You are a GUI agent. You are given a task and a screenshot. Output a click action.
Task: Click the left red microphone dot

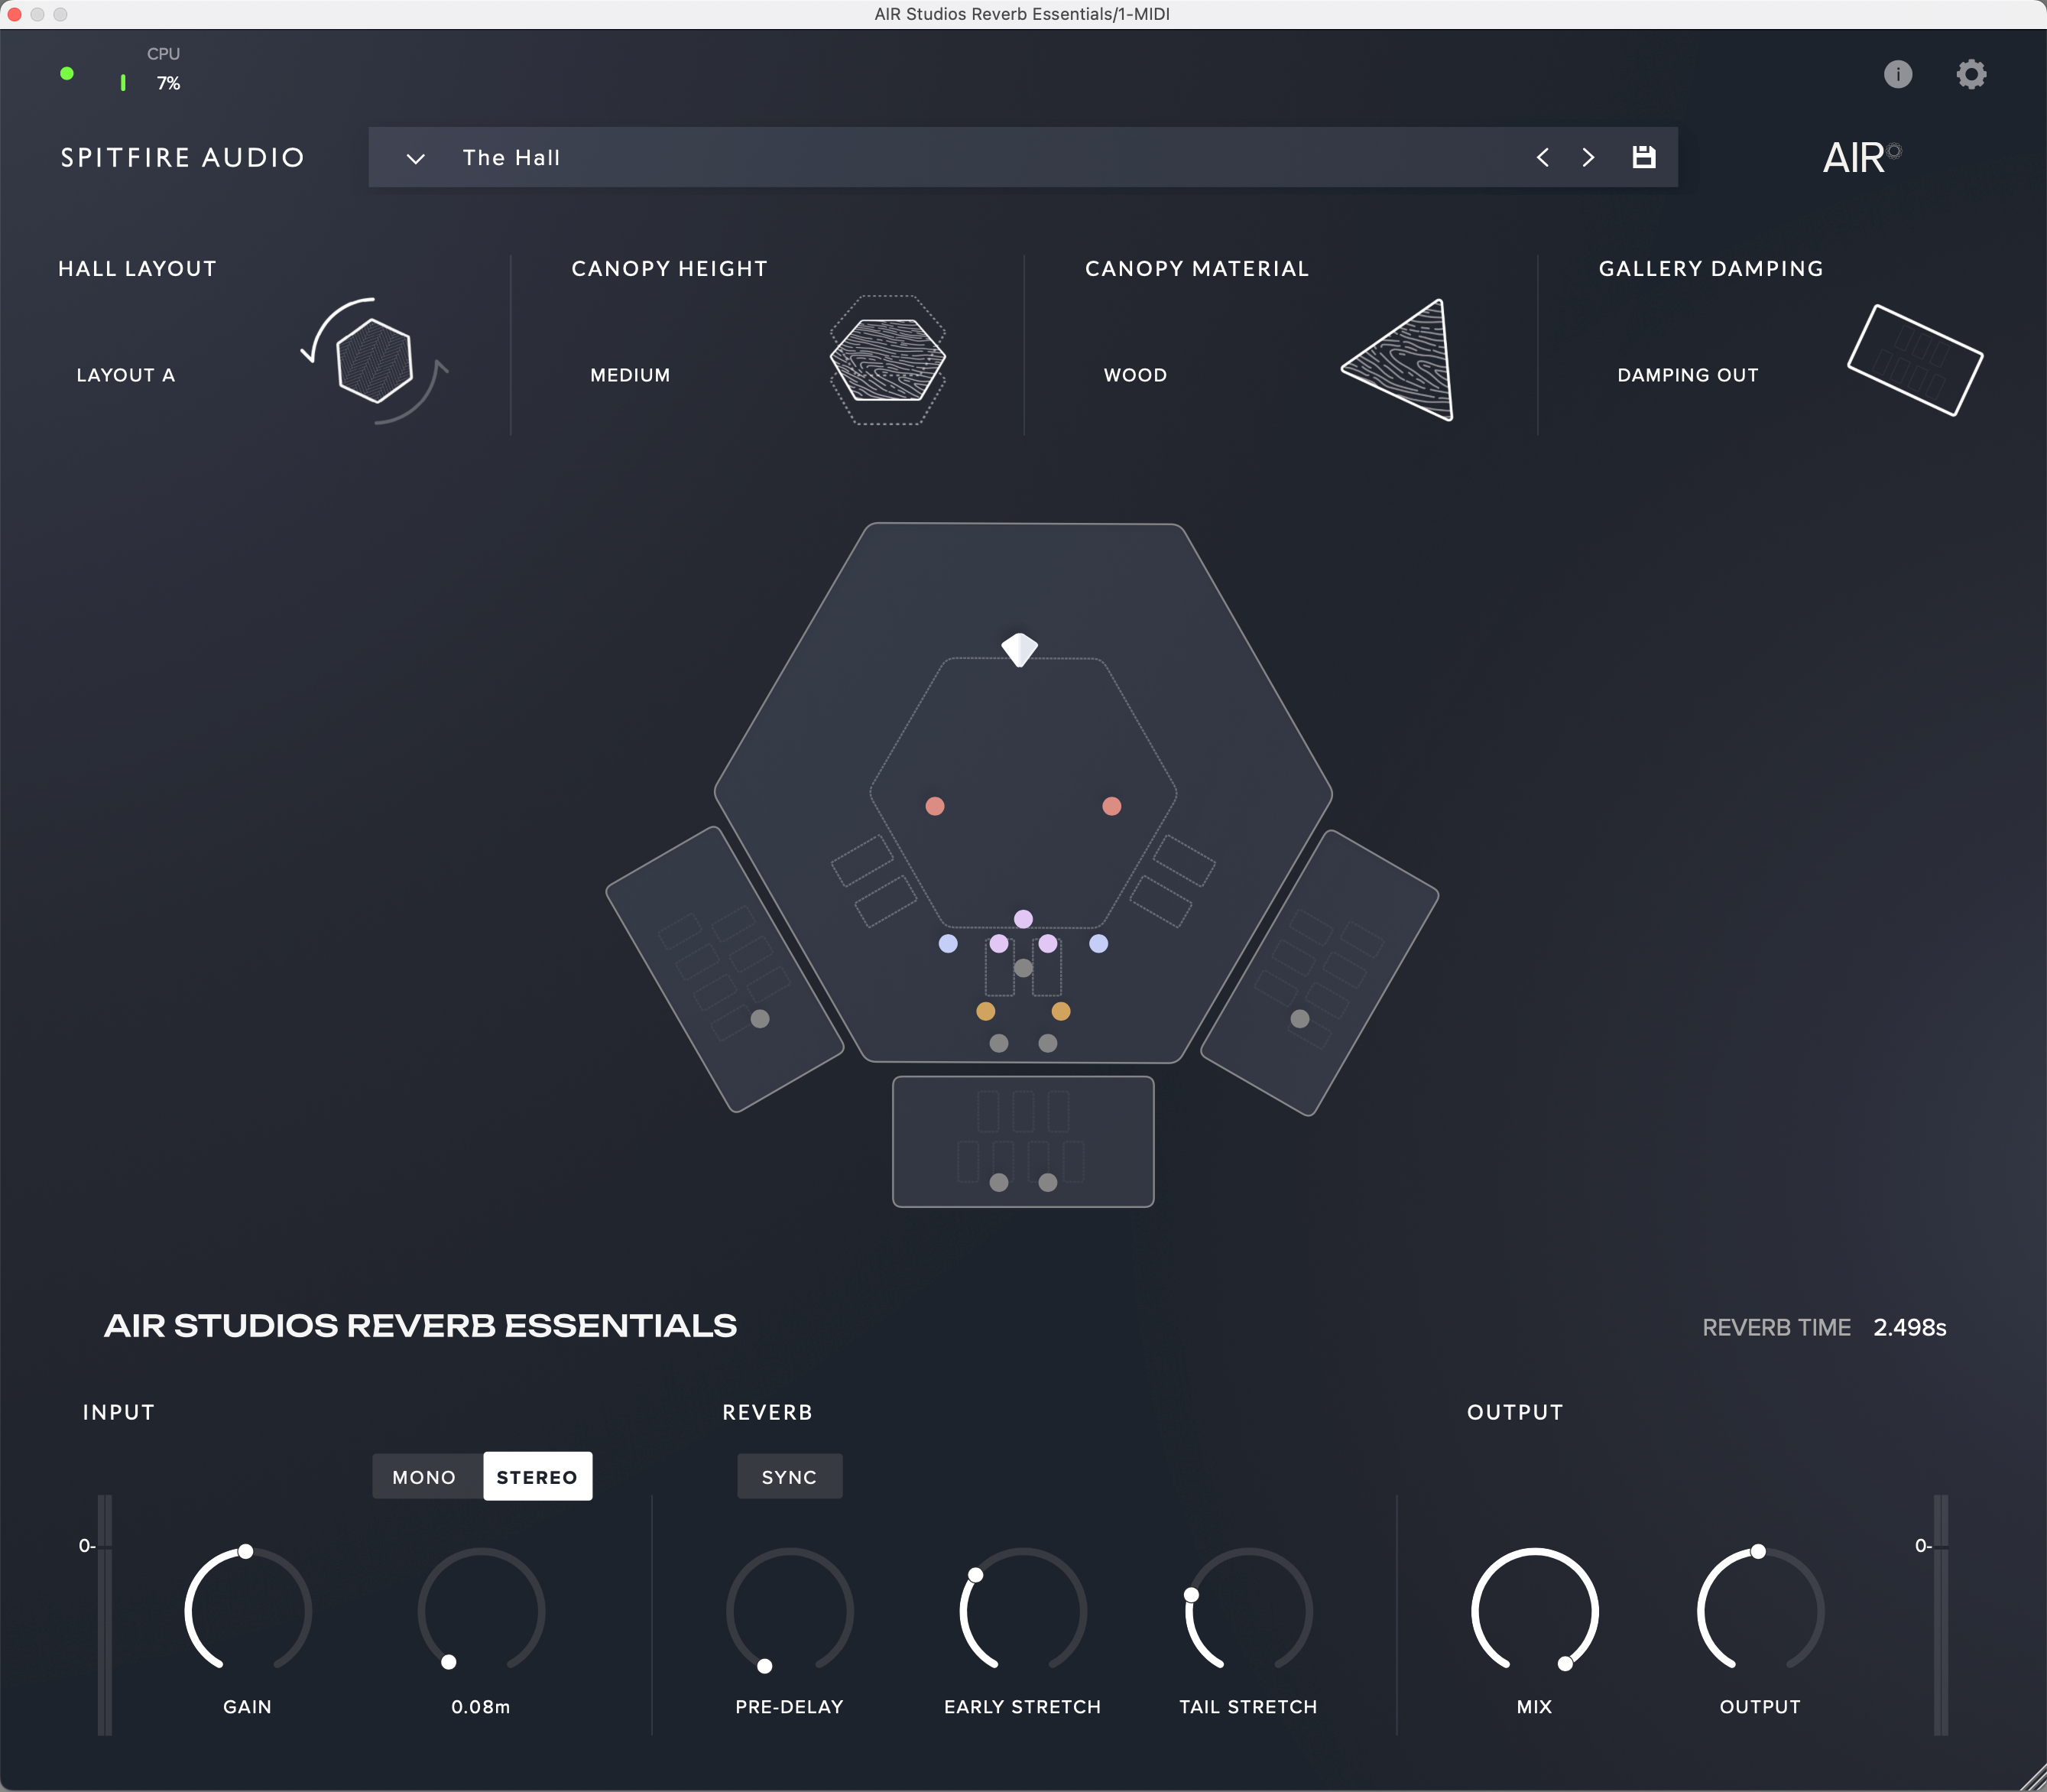point(935,806)
